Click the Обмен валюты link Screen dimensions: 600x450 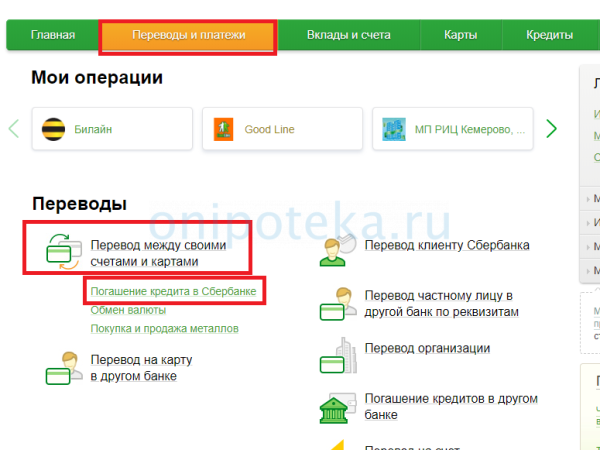129,310
